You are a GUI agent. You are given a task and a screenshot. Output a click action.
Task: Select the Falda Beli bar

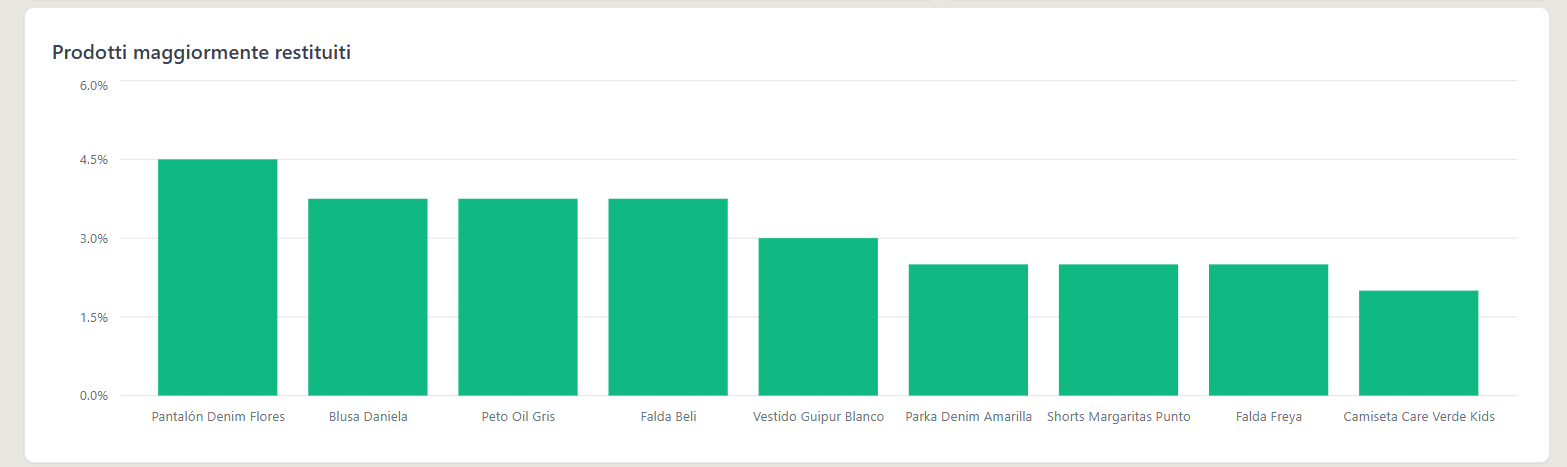[x=668, y=297]
